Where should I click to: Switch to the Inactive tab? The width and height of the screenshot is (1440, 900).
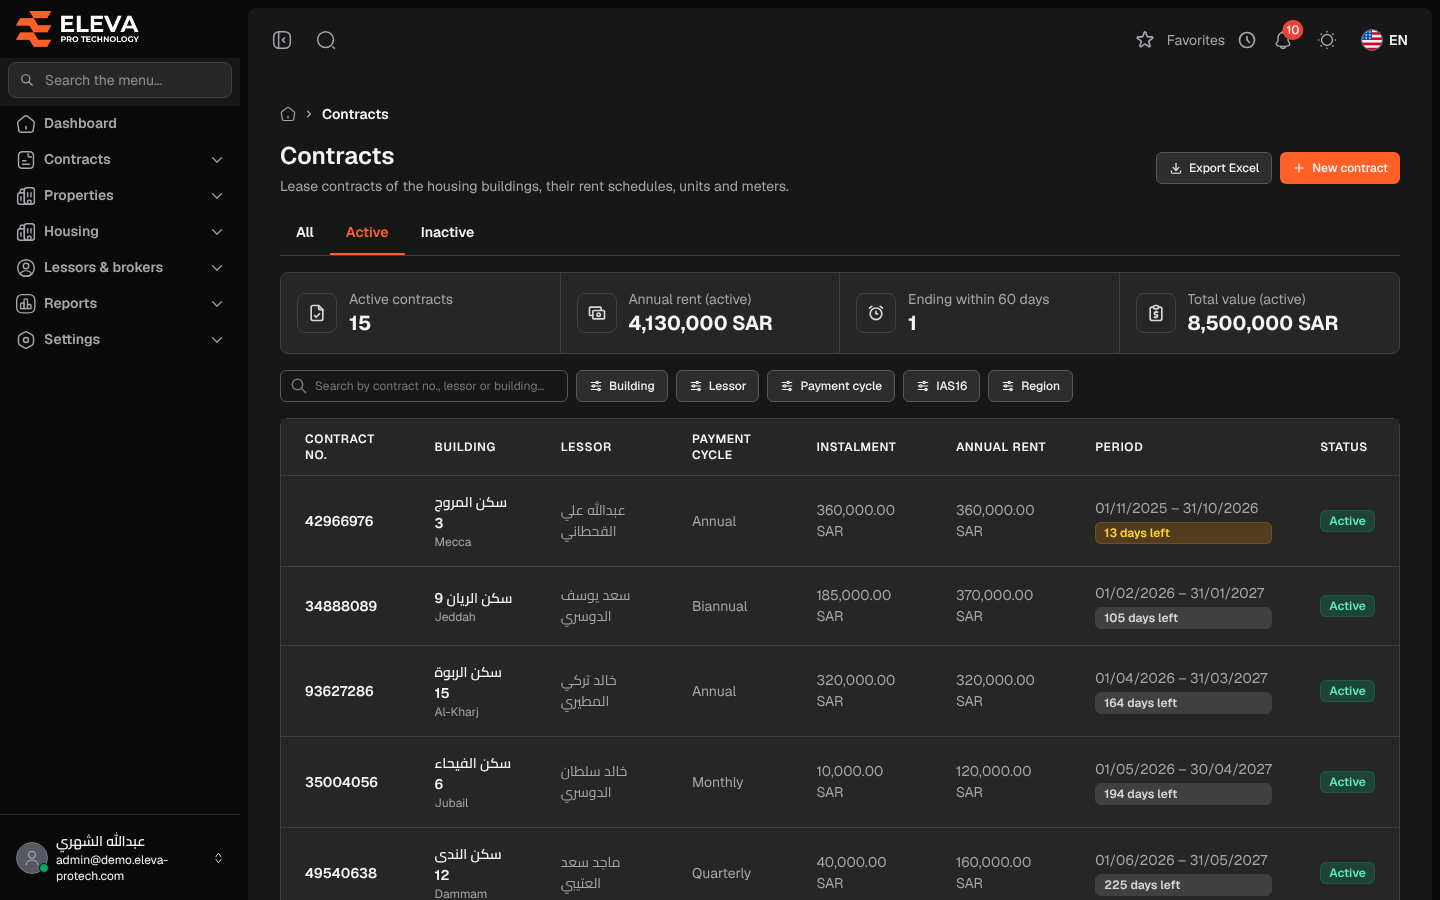[447, 232]
